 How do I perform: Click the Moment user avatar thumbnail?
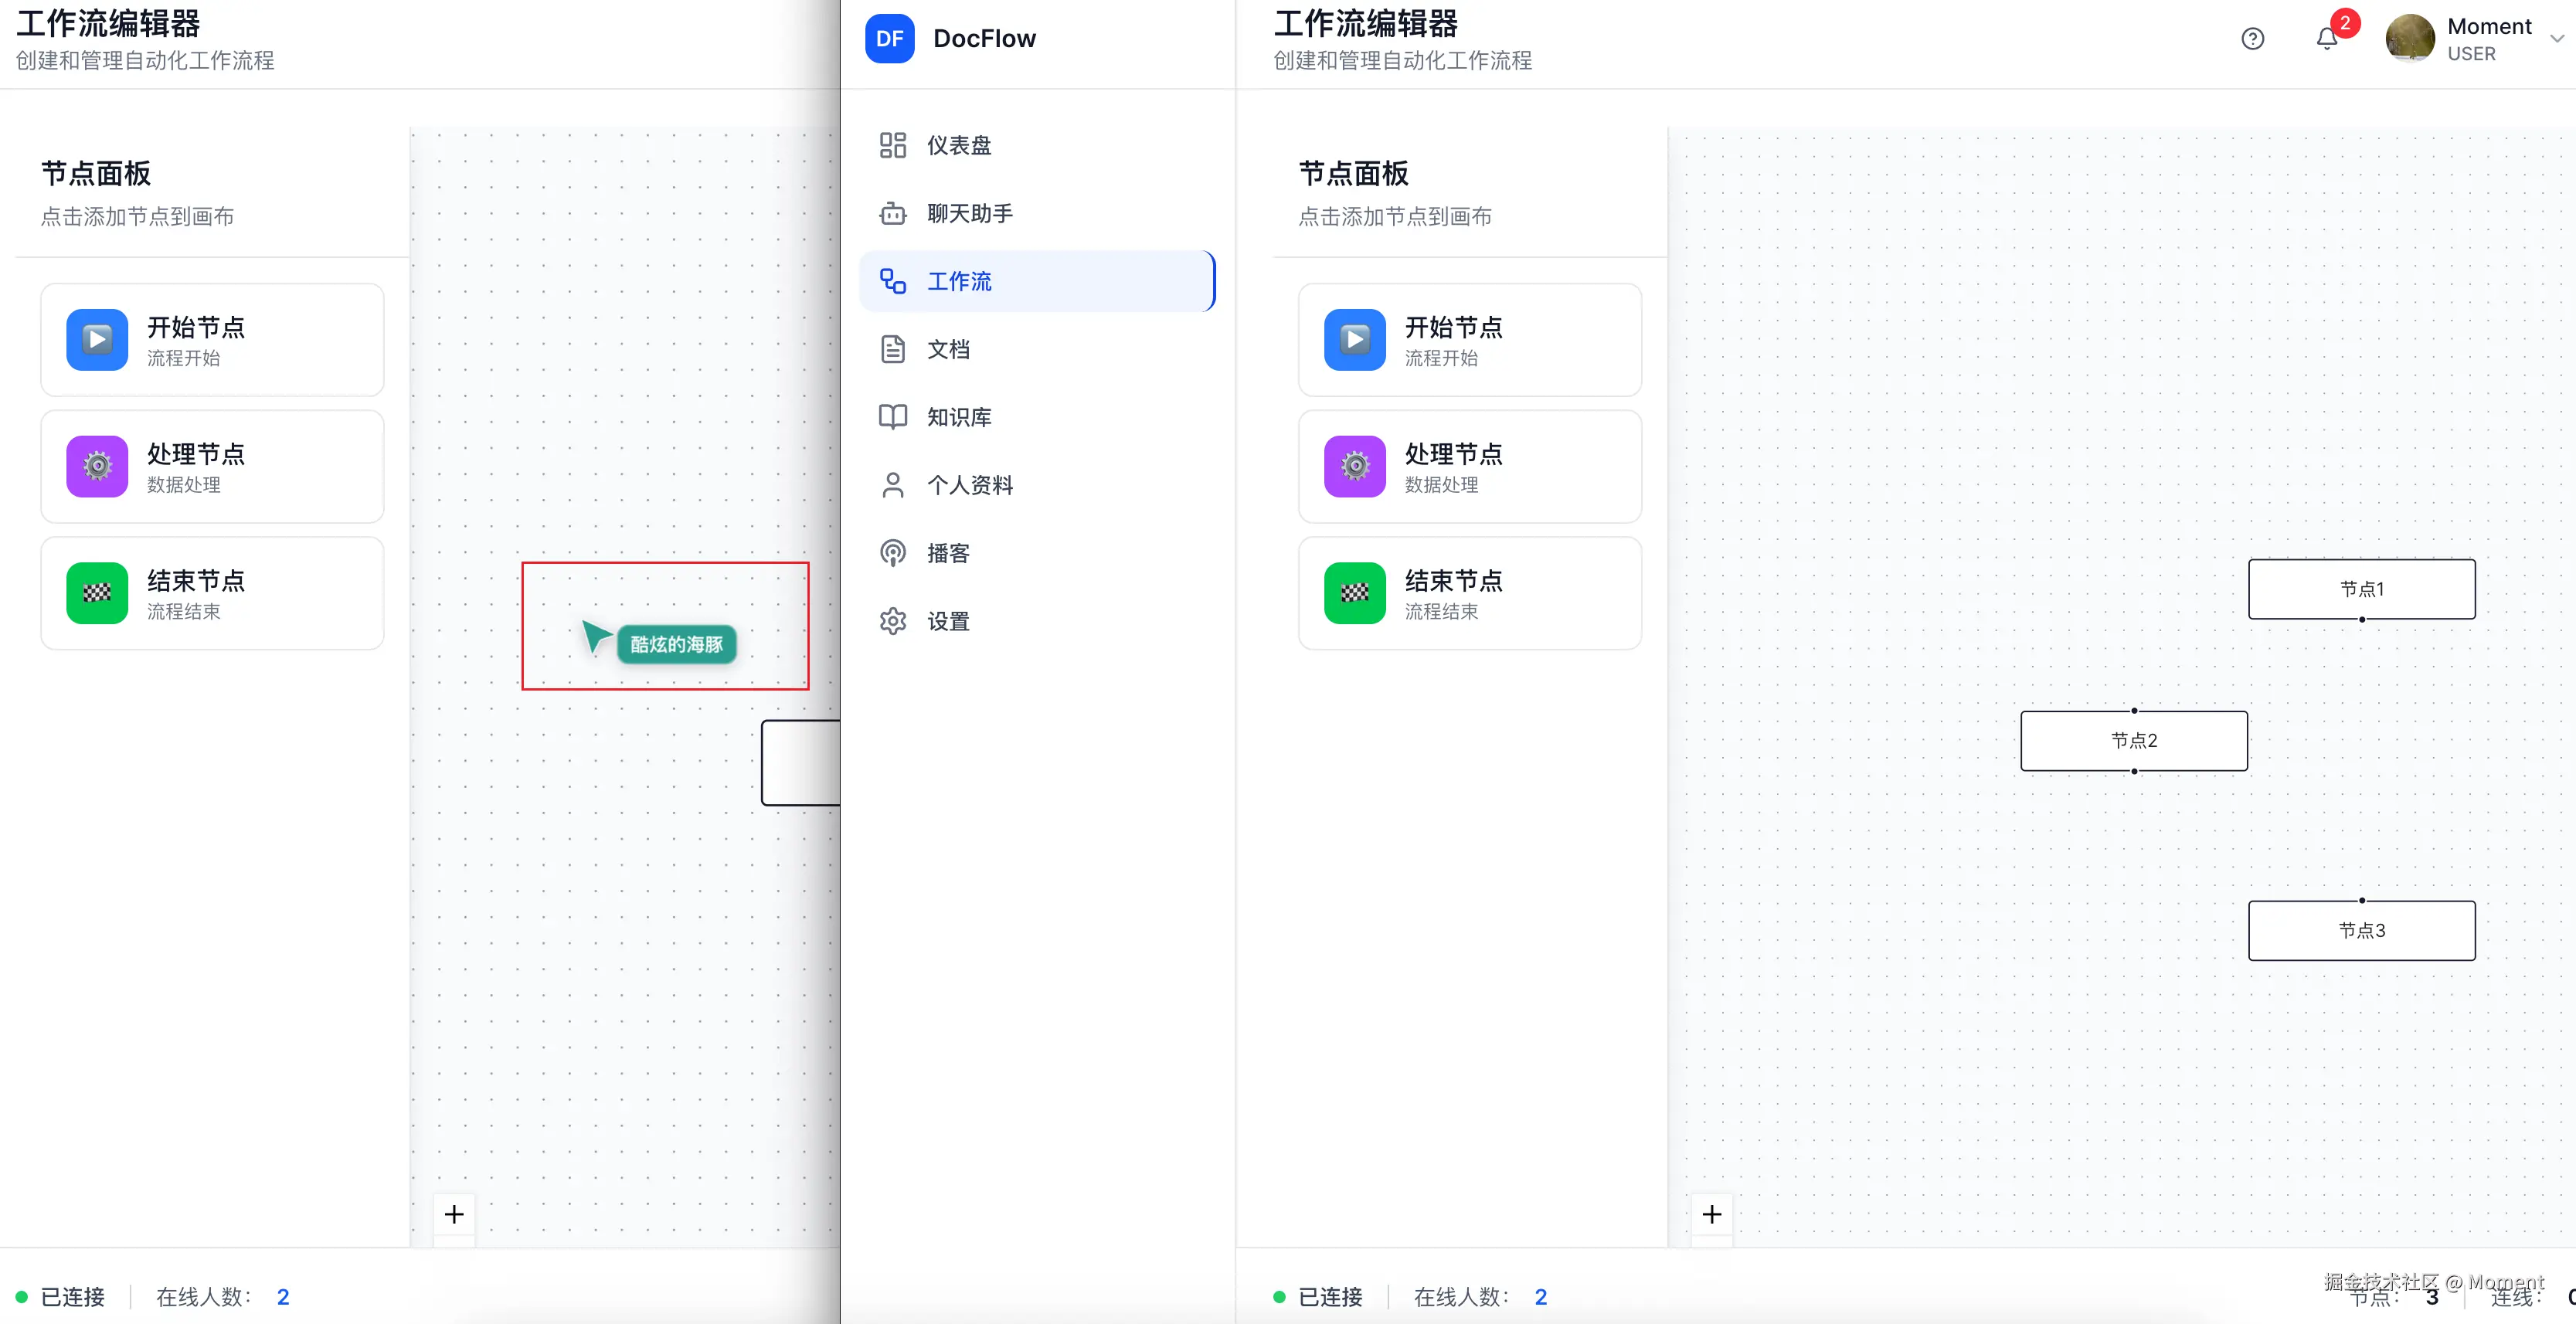(2410, 38)
